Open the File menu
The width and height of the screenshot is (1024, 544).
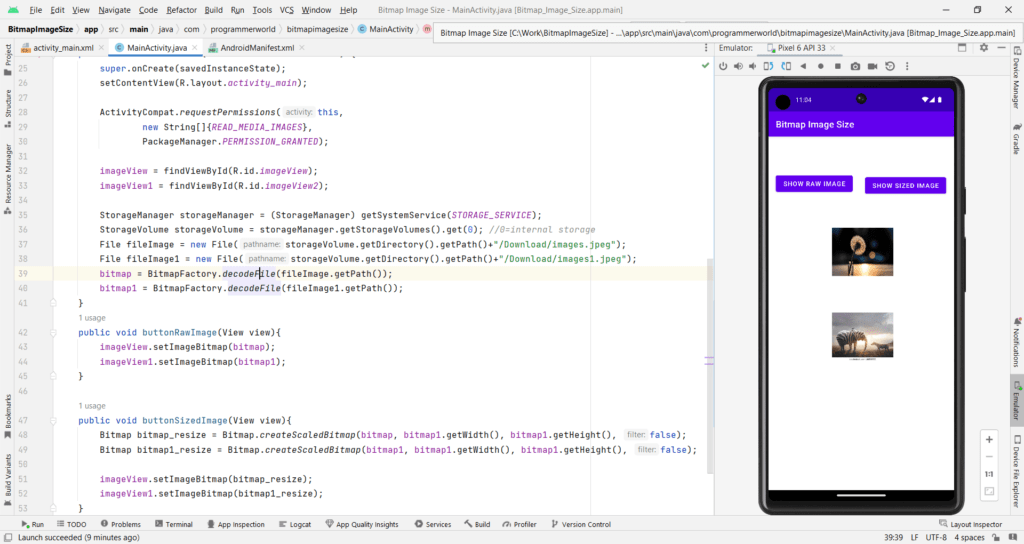35,10
